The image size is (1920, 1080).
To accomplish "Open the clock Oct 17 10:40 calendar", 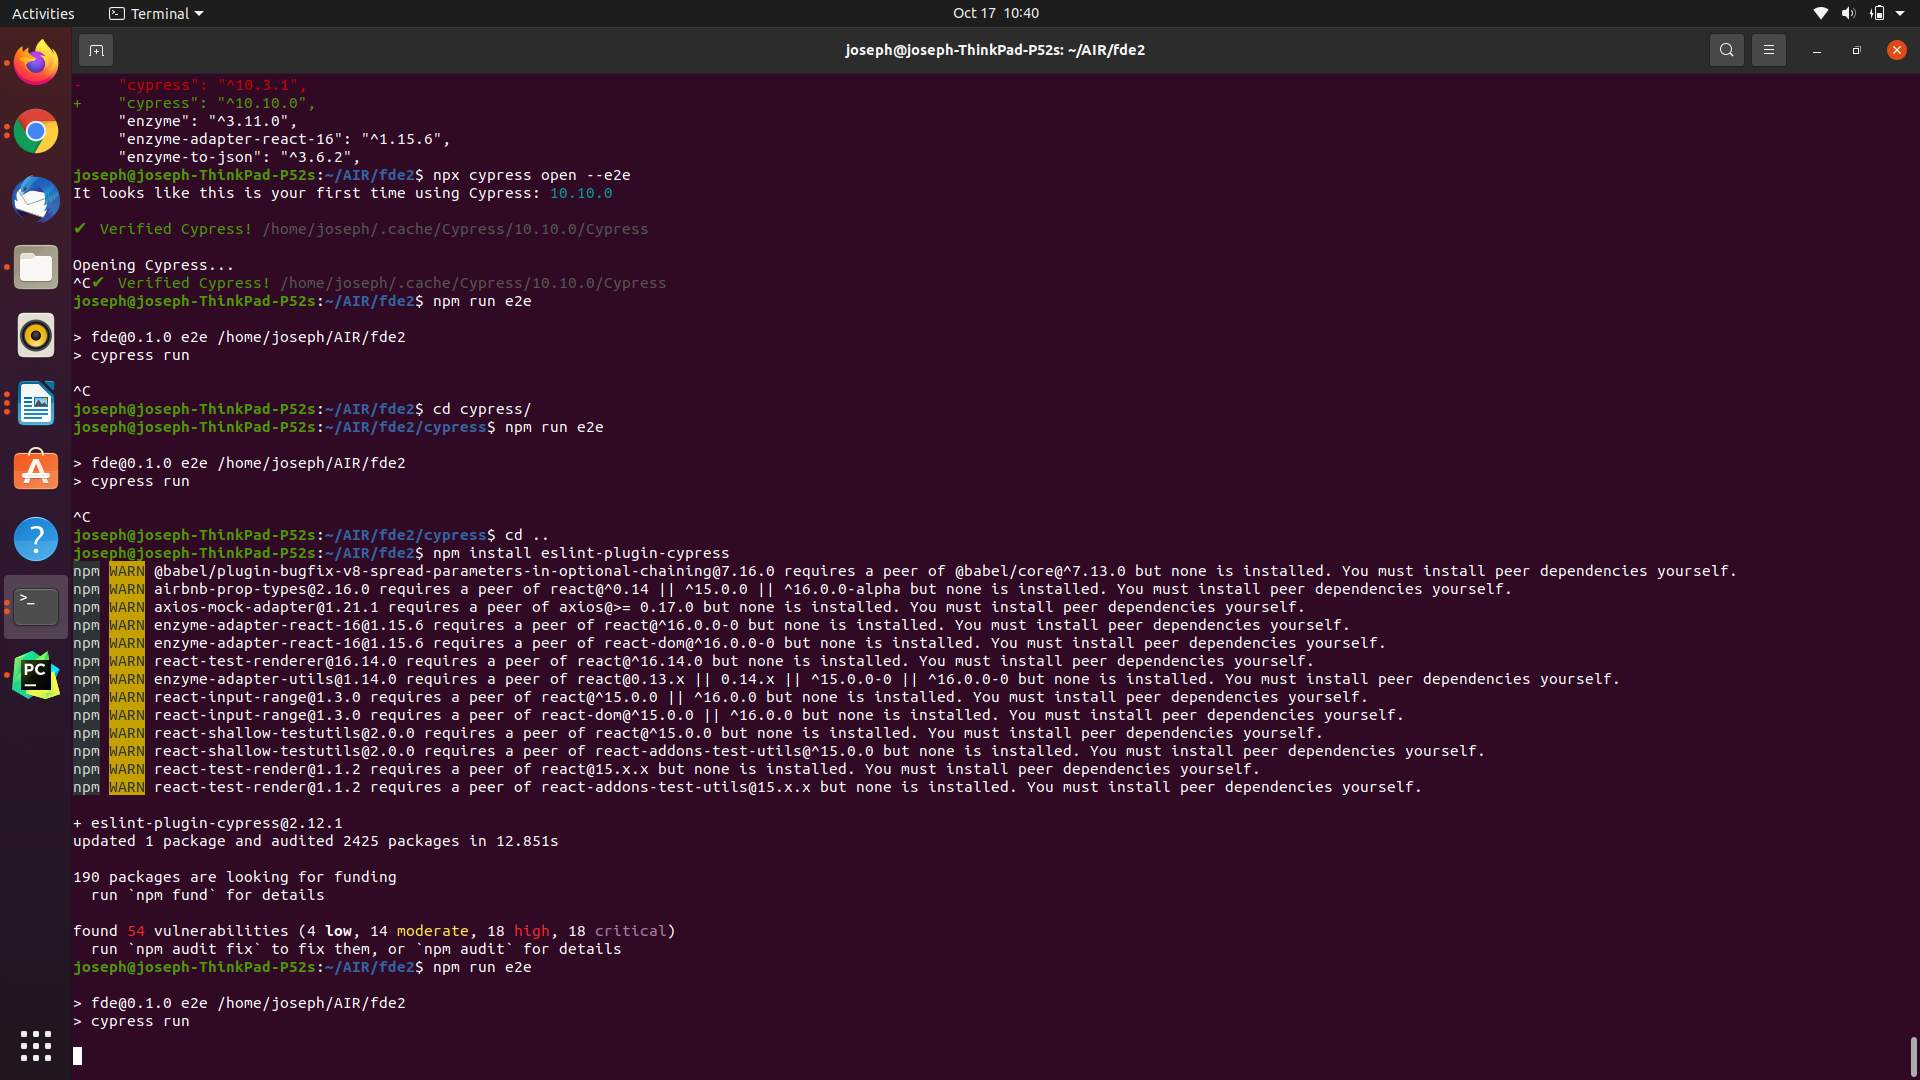I will [995, 13].
